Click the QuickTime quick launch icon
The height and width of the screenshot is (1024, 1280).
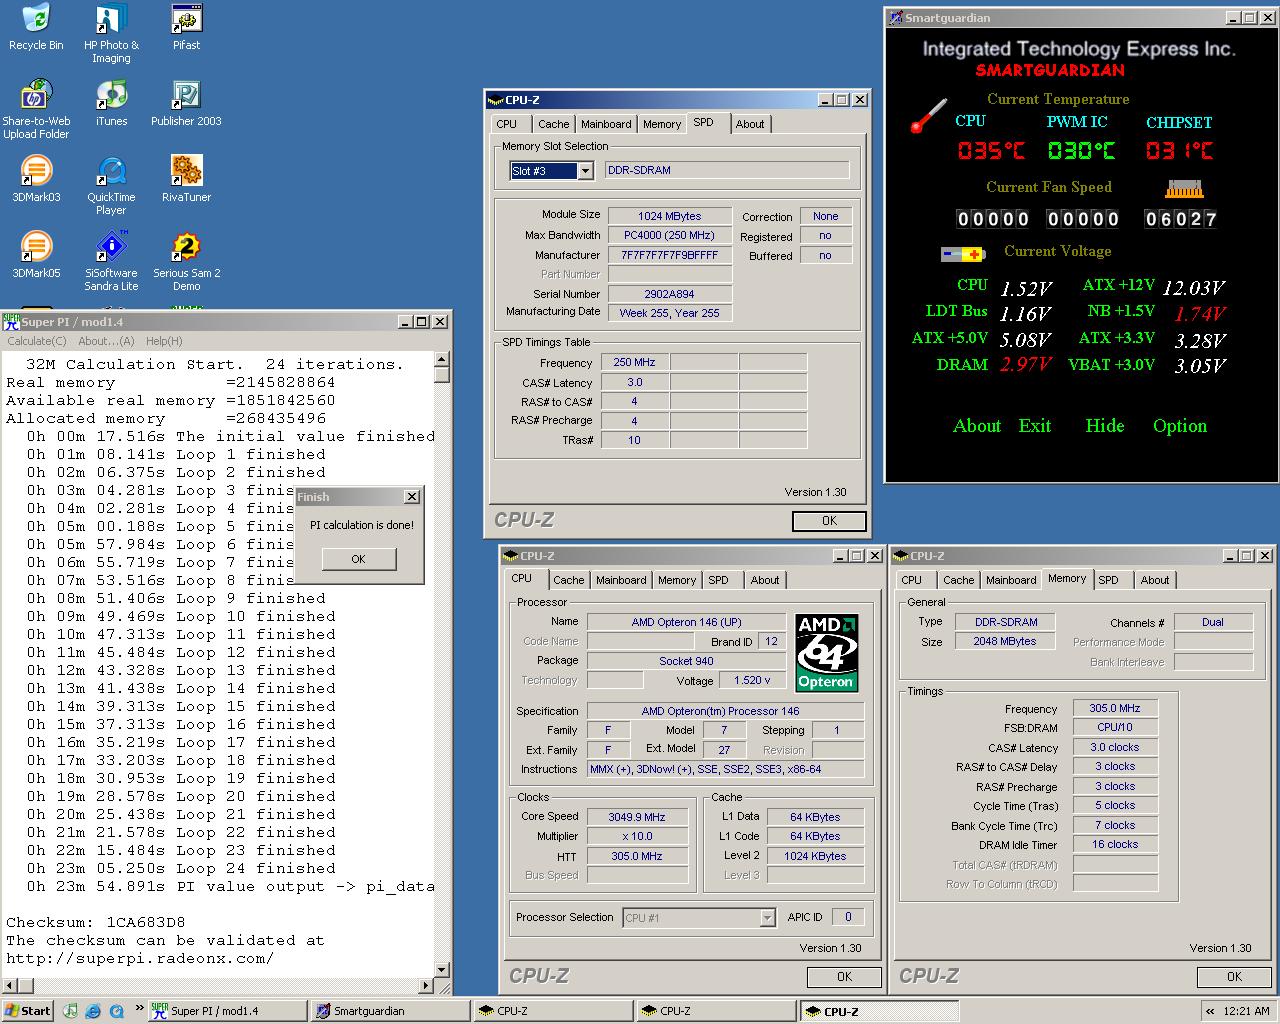pos(115,1011)
